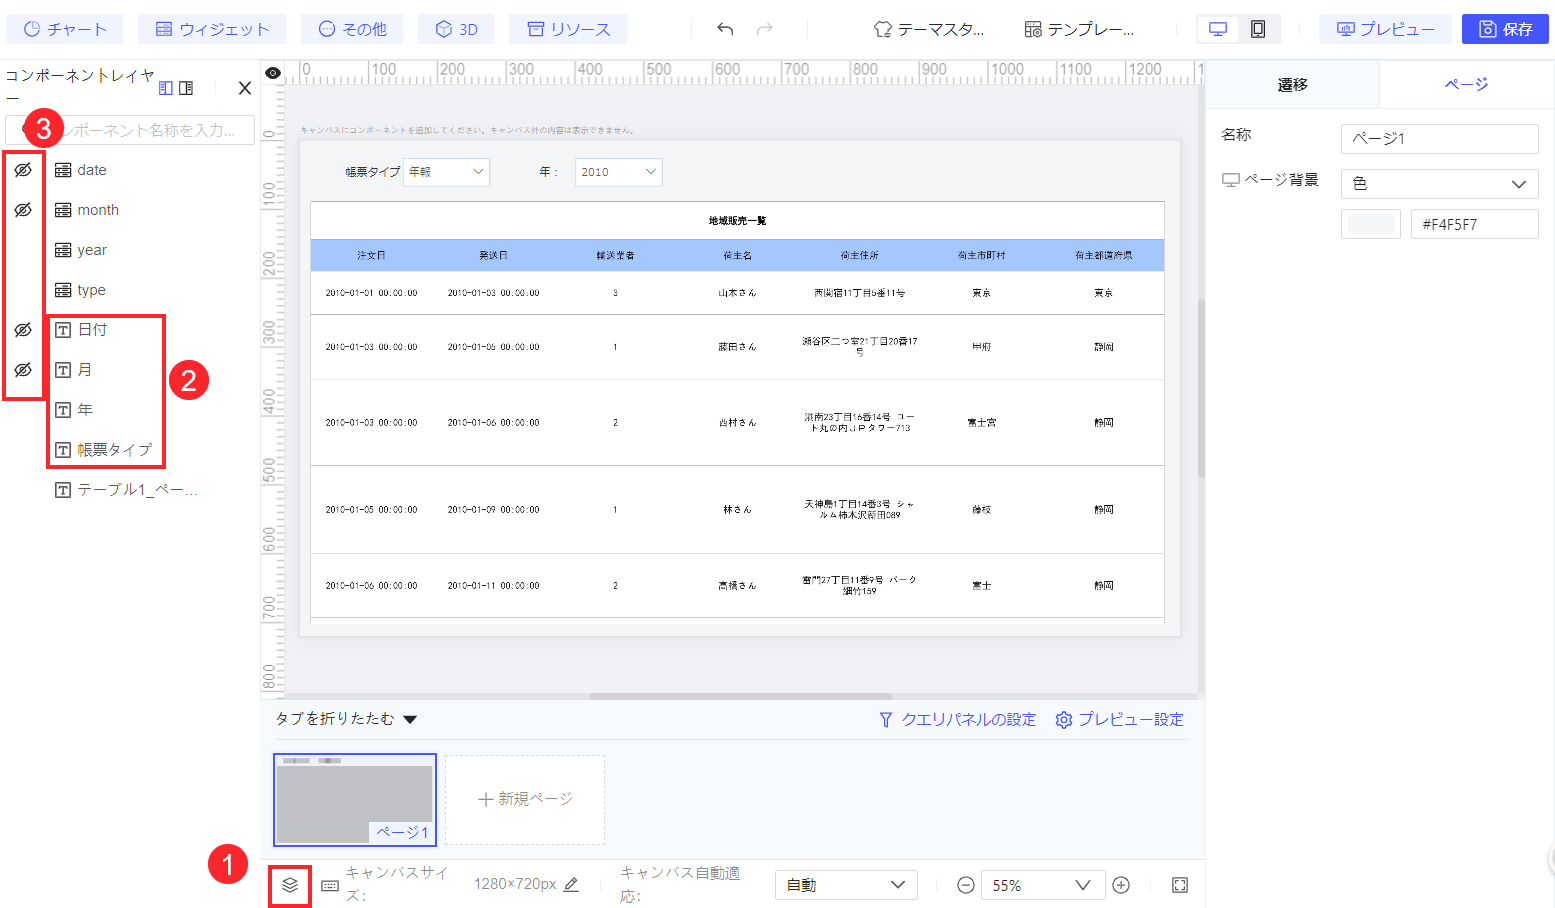Click the fit-to-screen fullscreen icon
The width and height of the screenshot is (1555, 908).
[1180, 885]
